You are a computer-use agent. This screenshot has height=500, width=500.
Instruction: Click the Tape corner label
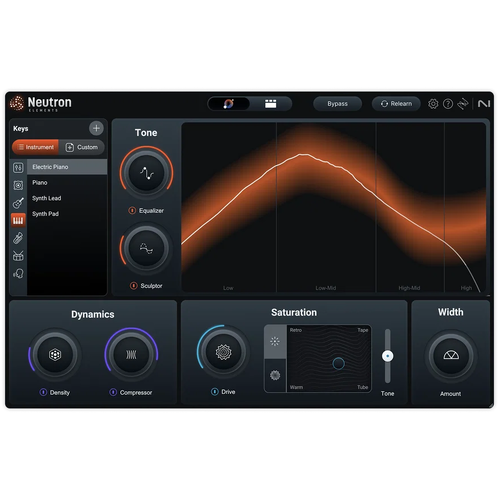[x=363, y=330]
